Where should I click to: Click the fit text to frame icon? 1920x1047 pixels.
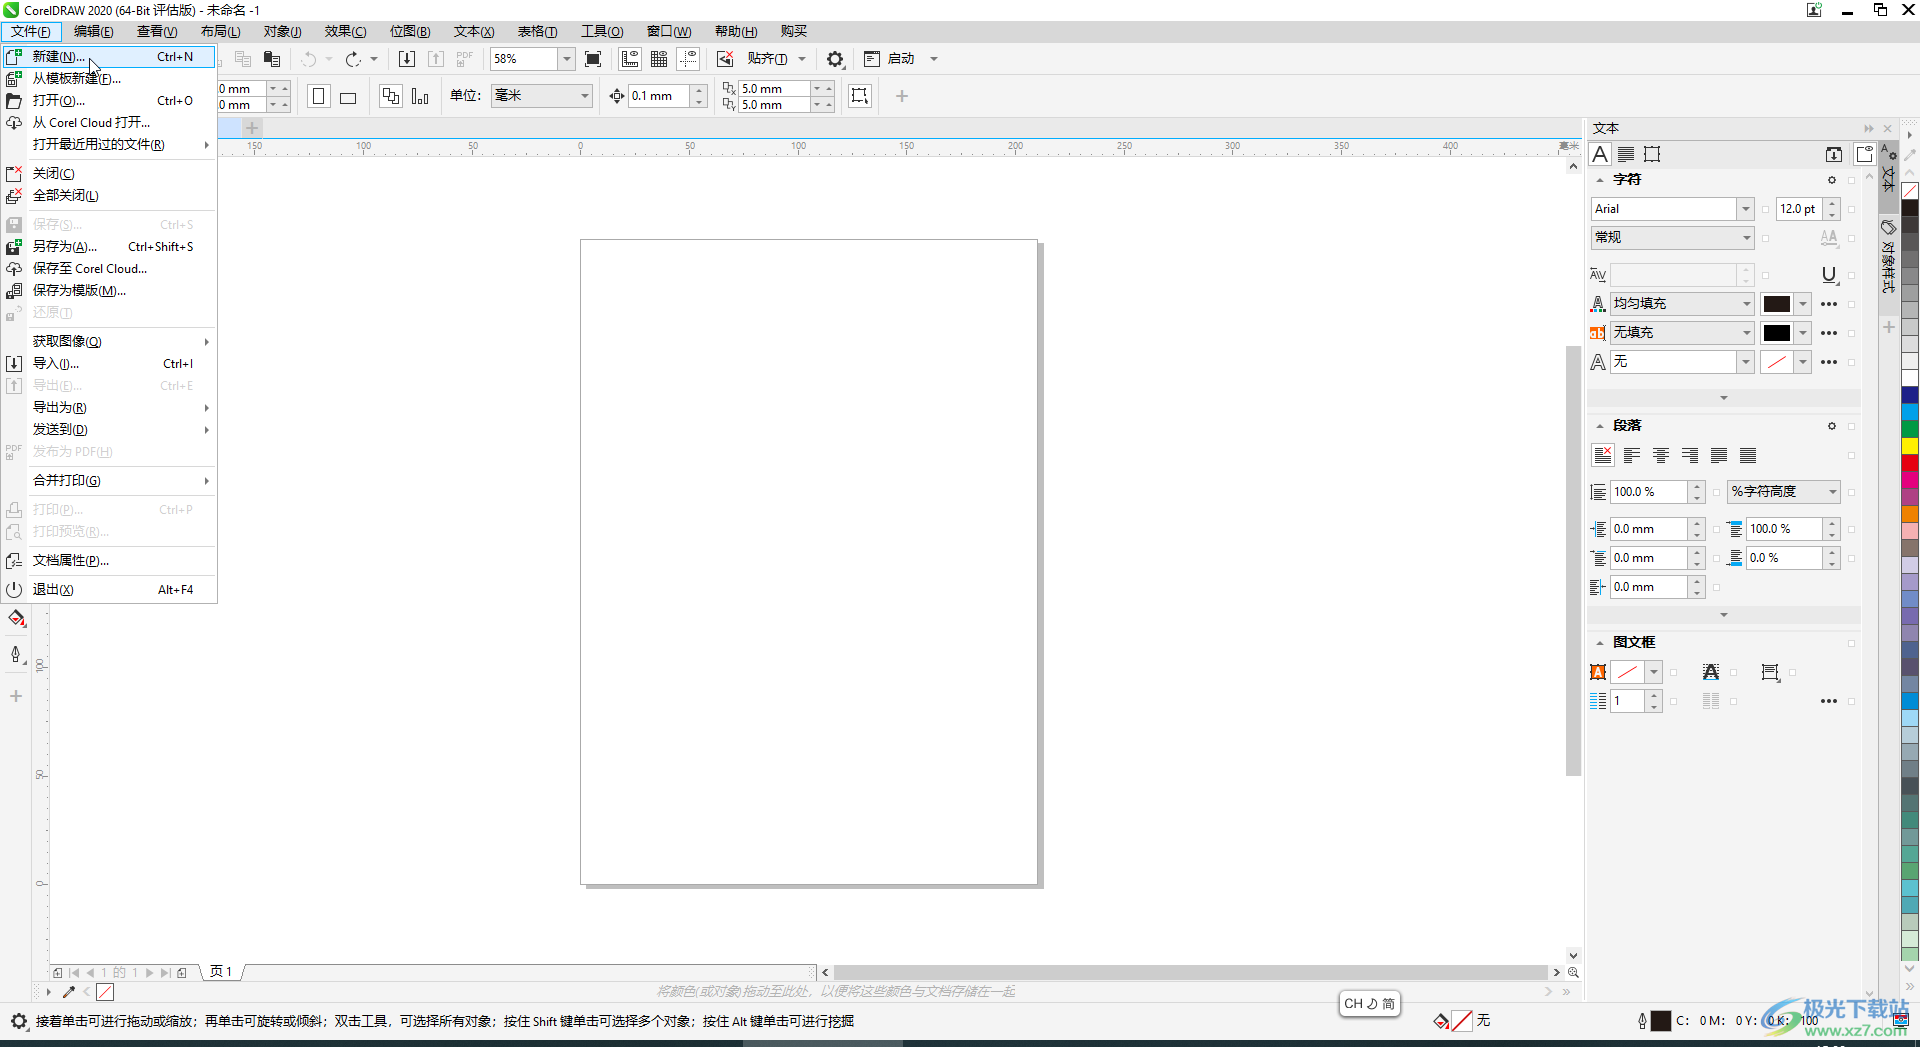tap(1711, 673)
